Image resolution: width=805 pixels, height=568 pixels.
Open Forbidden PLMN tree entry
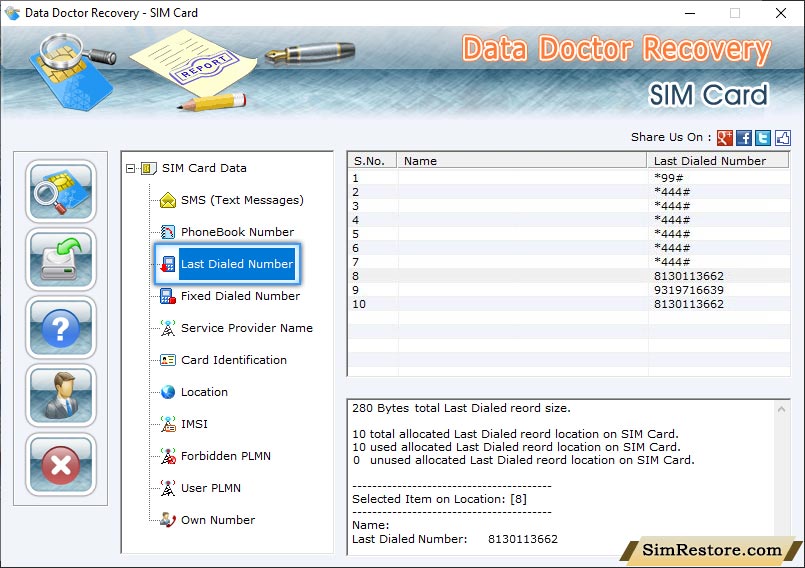225,456
